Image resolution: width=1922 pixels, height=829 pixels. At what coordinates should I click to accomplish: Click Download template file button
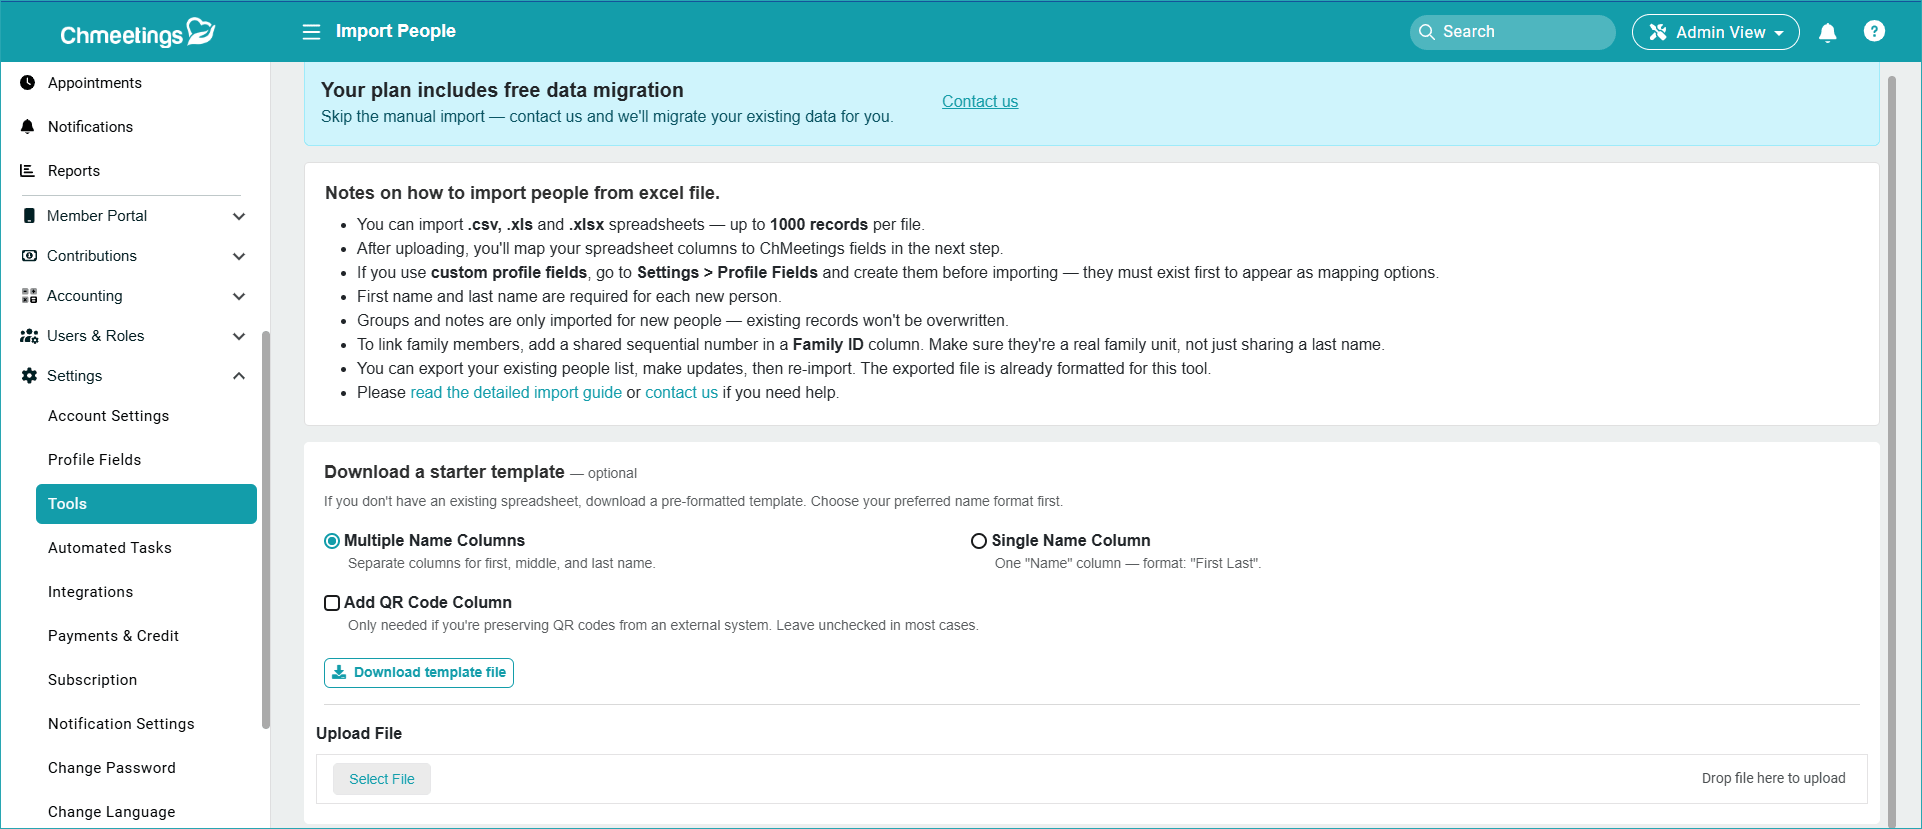tap(419, 673)
